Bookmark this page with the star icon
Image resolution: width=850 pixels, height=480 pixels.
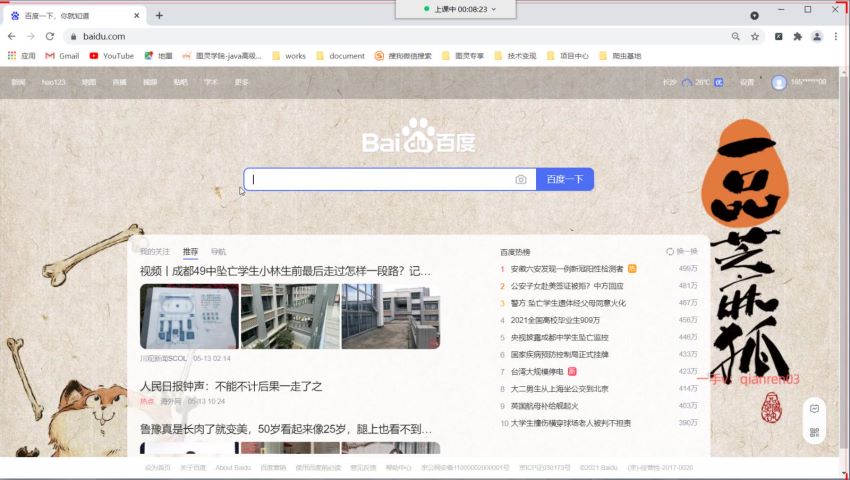point(755,36)
